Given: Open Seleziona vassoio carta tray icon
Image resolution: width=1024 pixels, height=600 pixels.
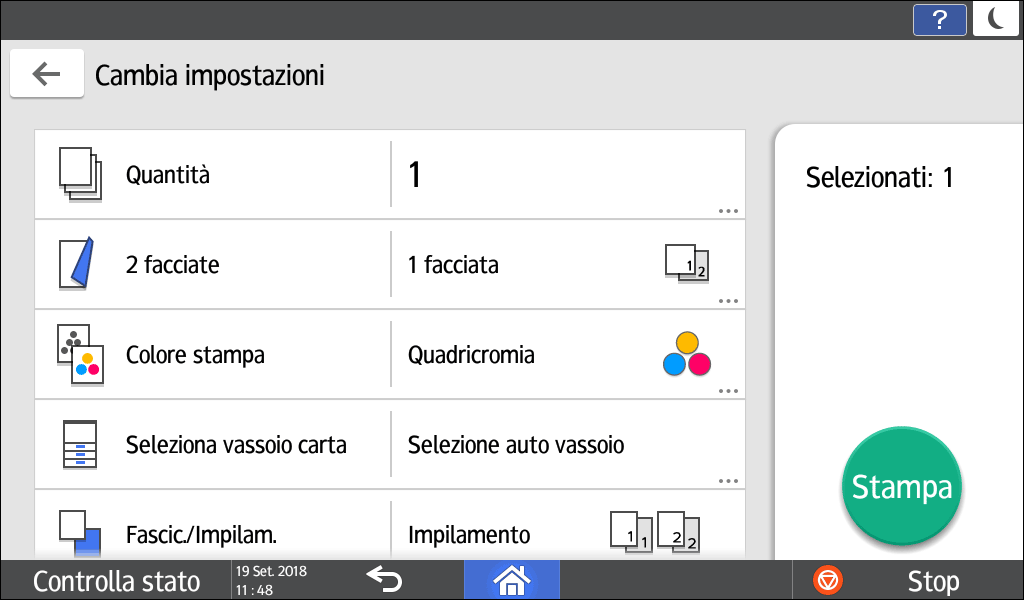Looking at the screenshot, I should pos(80,444).
